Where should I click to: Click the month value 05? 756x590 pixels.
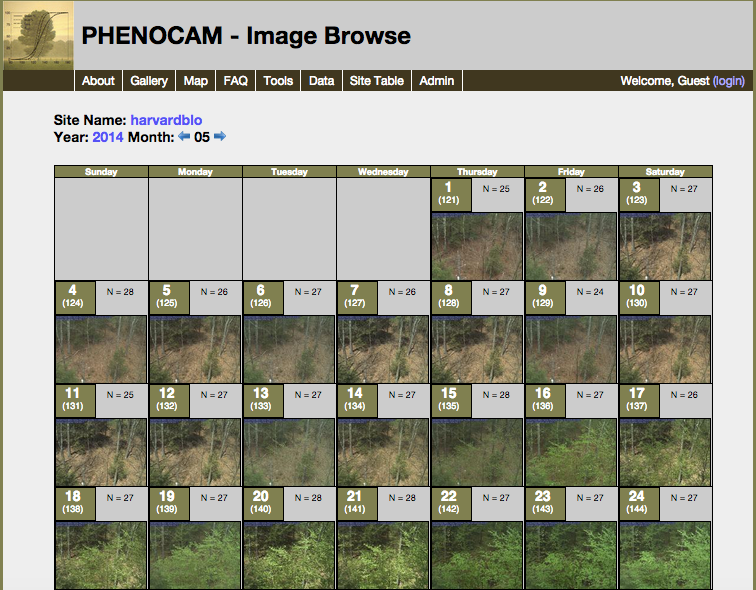pos(202,137)
